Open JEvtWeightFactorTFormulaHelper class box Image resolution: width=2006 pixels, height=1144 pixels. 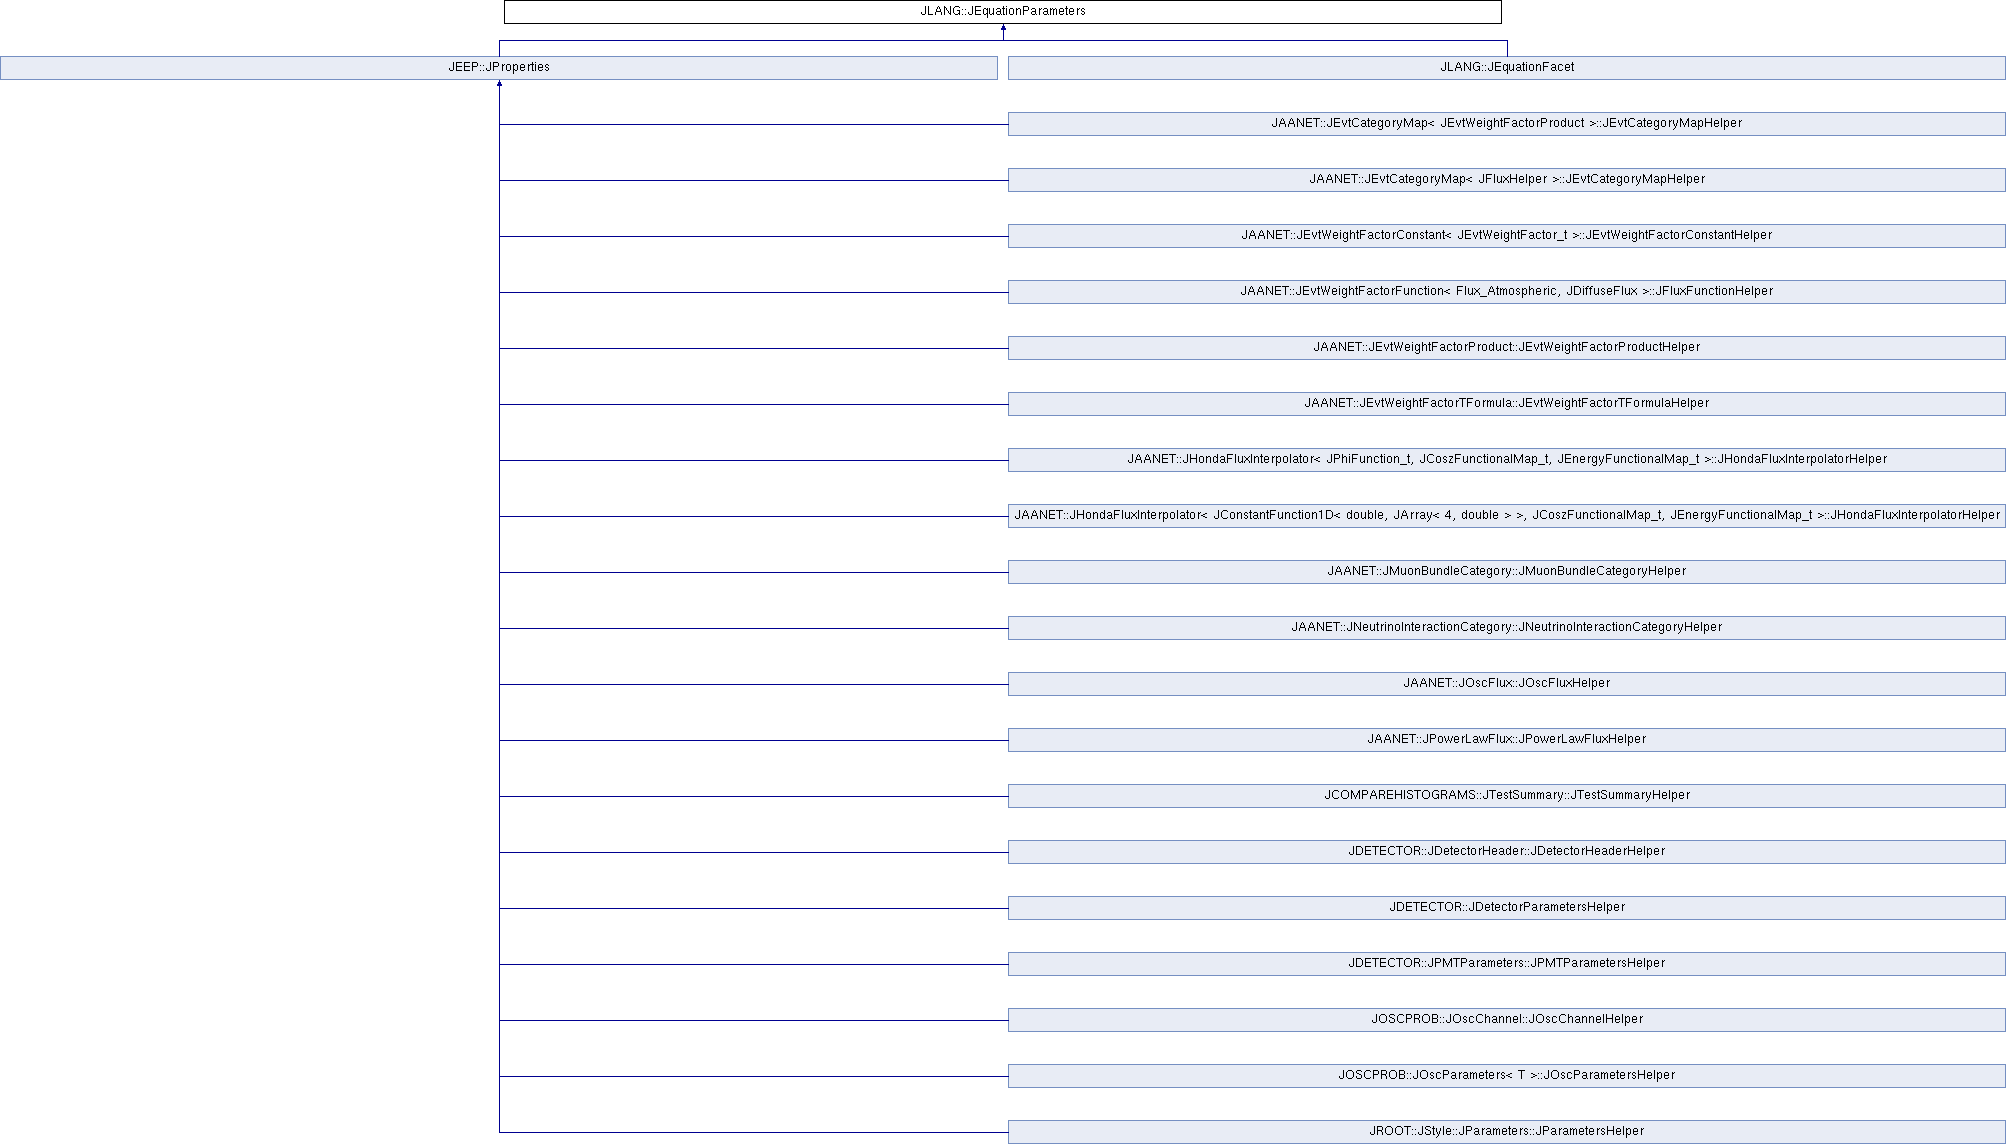[x=1506, y=403]
